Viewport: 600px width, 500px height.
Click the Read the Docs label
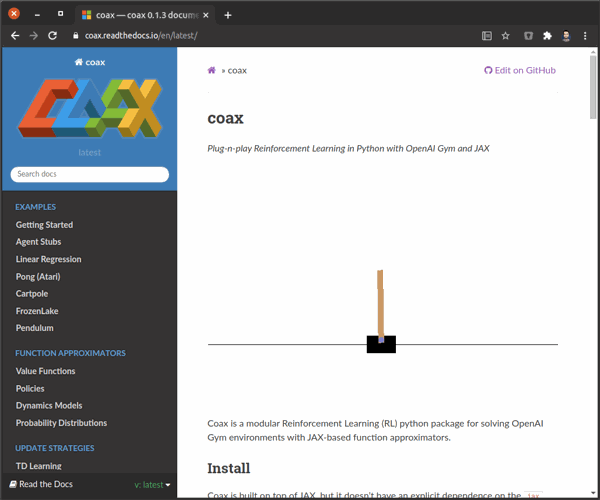tap(46, 484)
